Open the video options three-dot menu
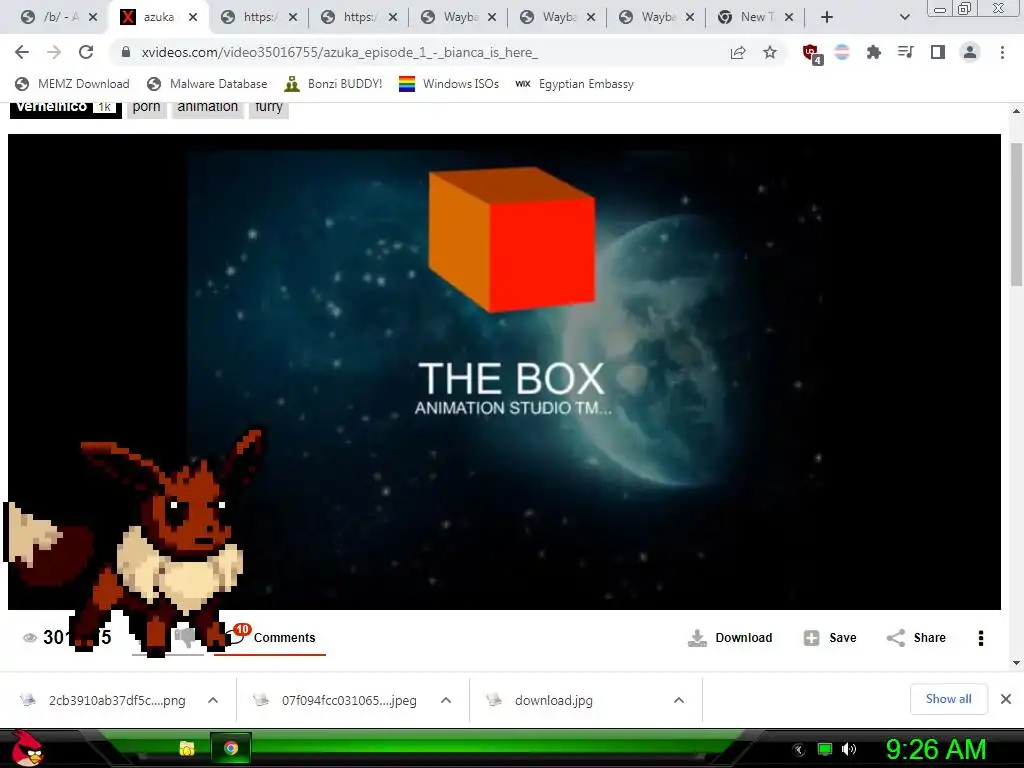This screenshot has width=1024, height=768. point(980,637)
